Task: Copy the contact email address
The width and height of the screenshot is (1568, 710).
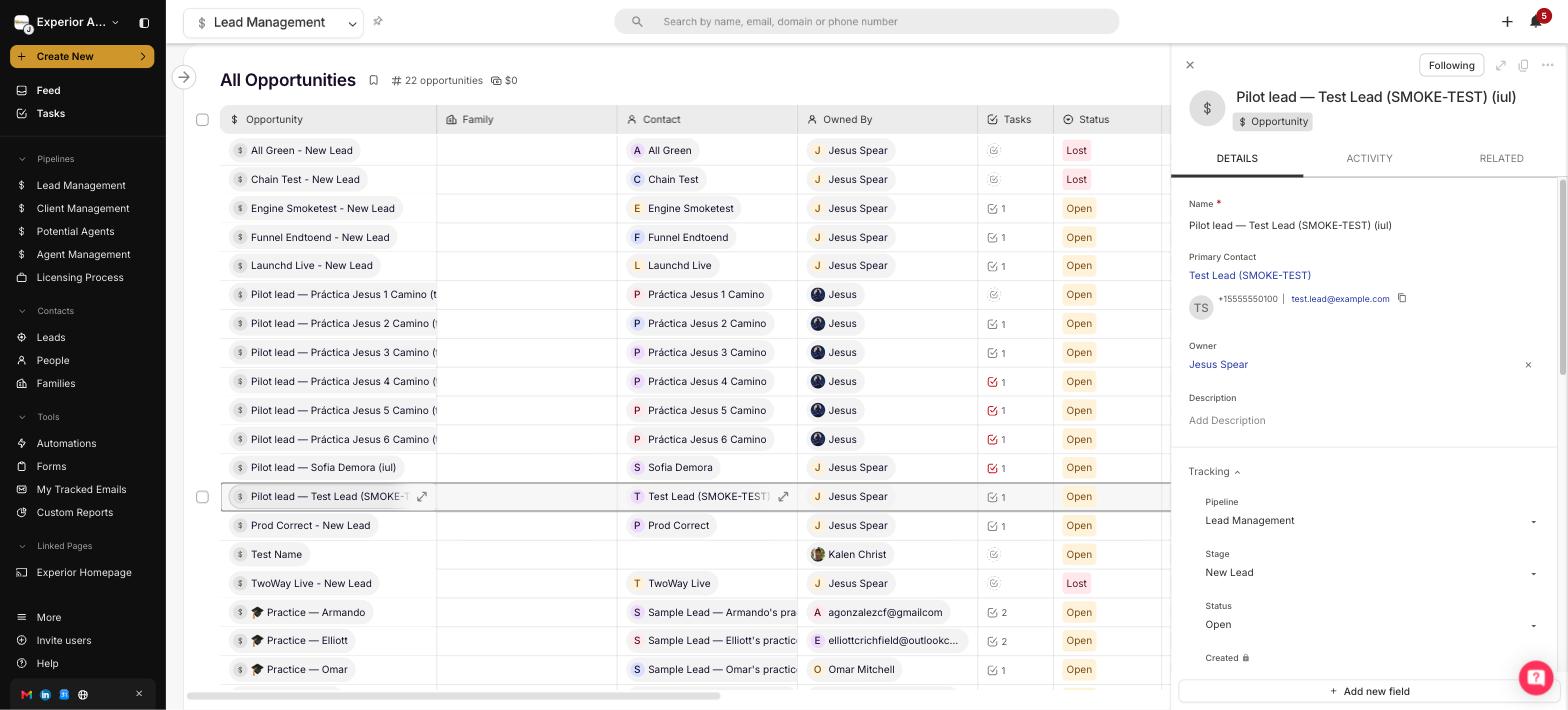Action: (x=1402, y=298)
